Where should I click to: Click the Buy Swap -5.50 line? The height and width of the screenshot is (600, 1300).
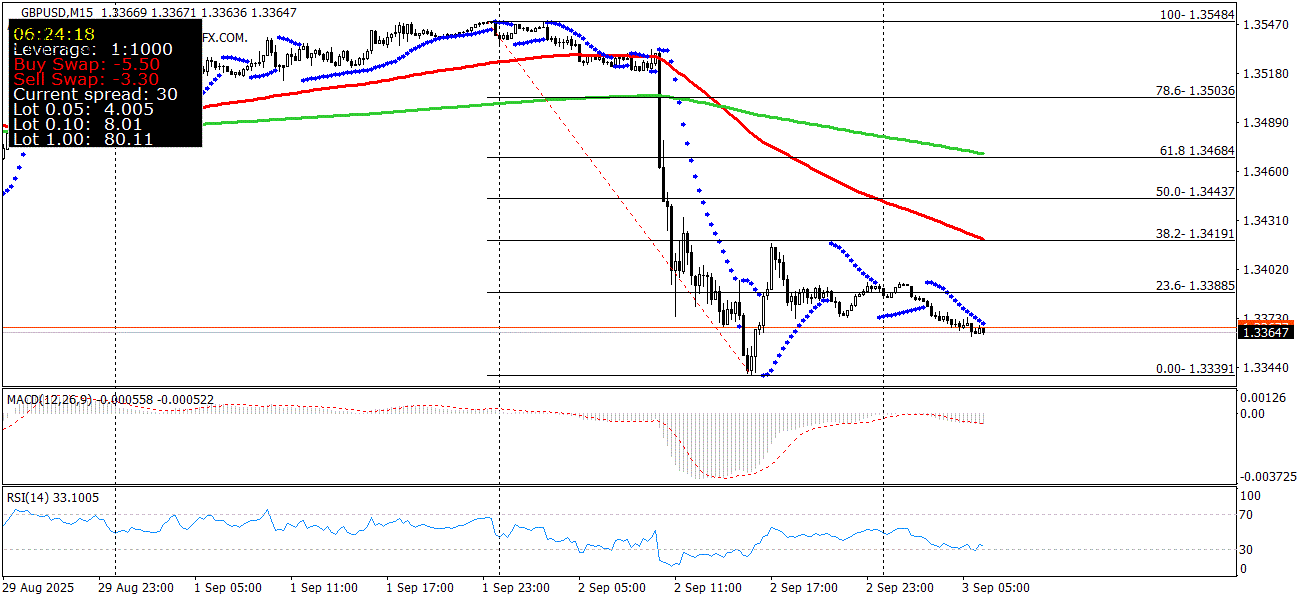point(86,63)
